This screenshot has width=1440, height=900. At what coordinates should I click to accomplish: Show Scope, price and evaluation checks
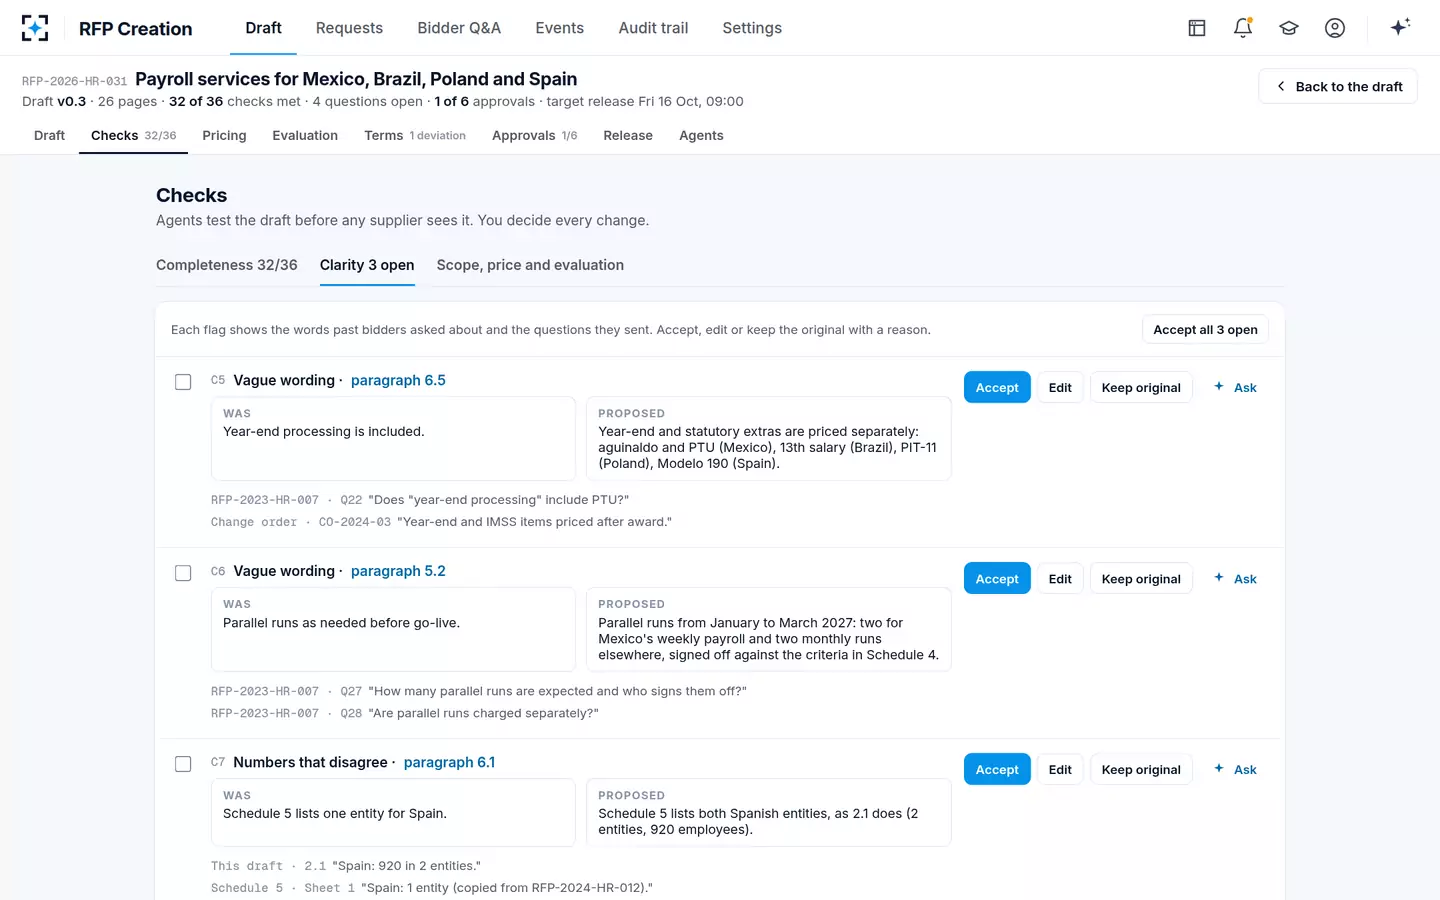click(530, 265)
